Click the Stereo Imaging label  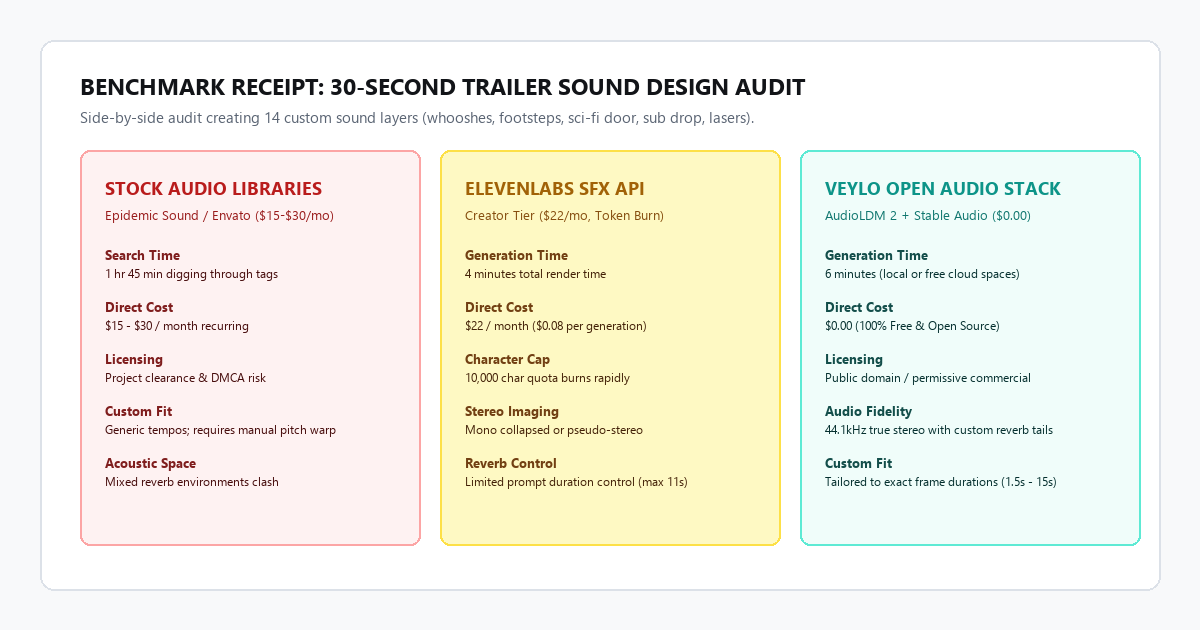[512, 411]
